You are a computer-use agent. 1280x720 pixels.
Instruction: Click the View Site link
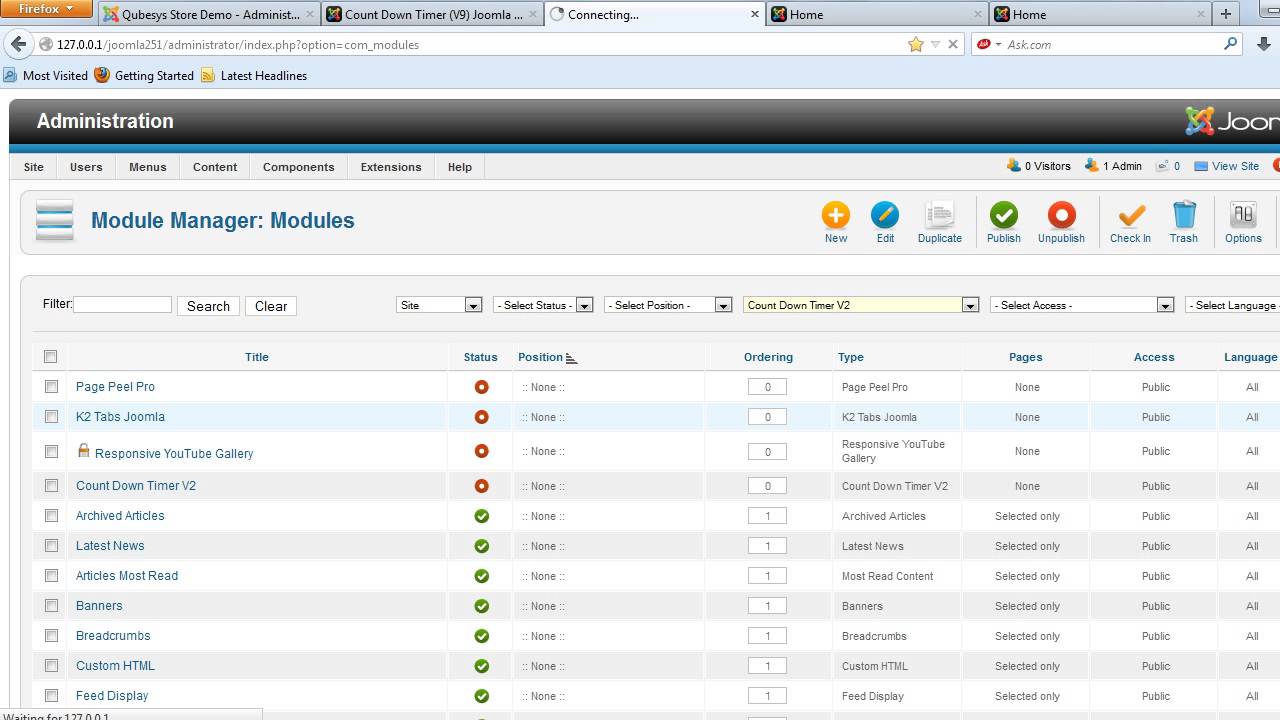coord(1227,166)
